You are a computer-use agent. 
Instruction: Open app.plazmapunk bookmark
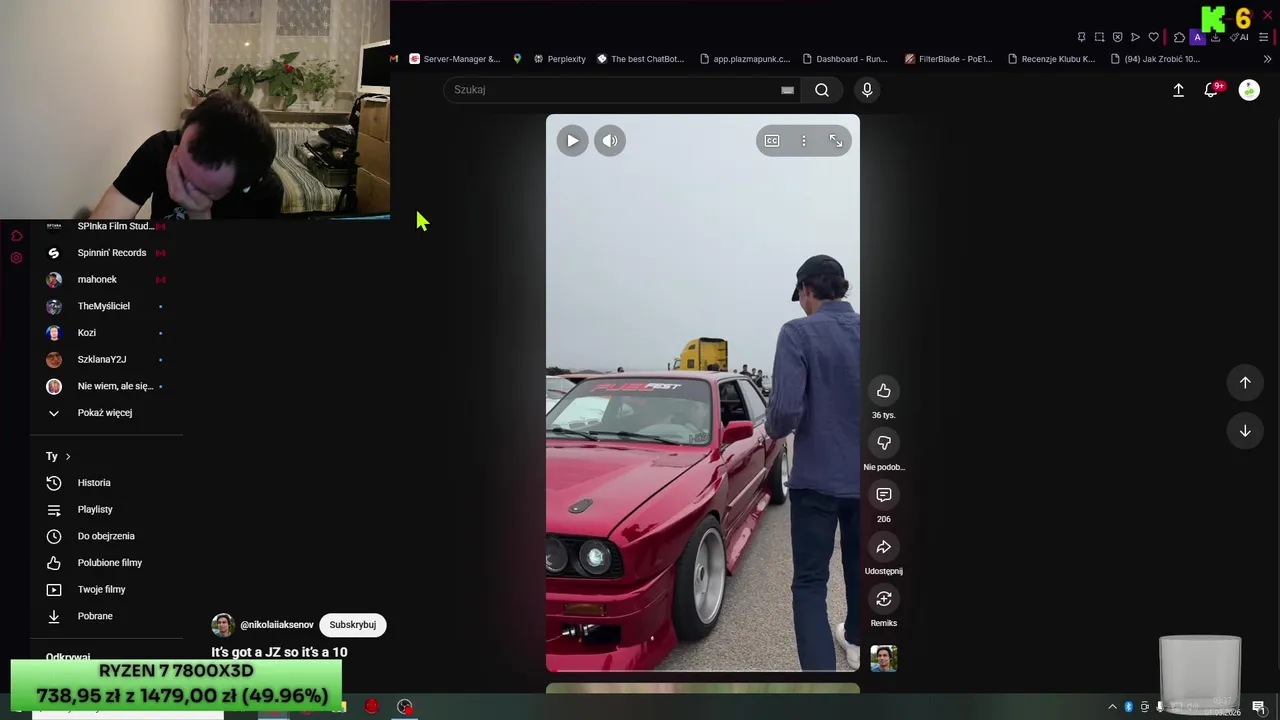744,59
